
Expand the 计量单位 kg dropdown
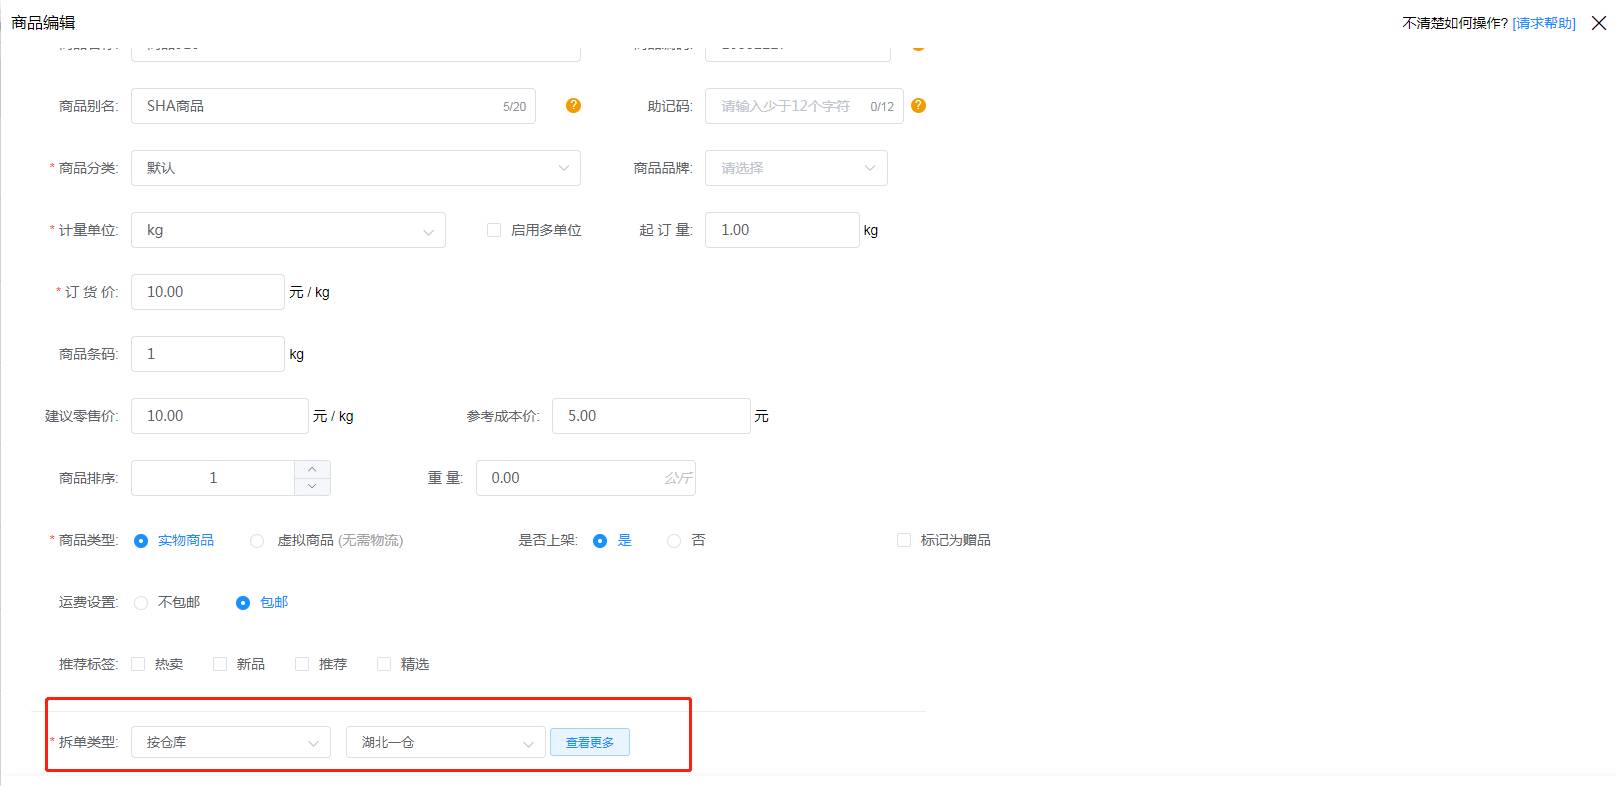coord(288,230)
